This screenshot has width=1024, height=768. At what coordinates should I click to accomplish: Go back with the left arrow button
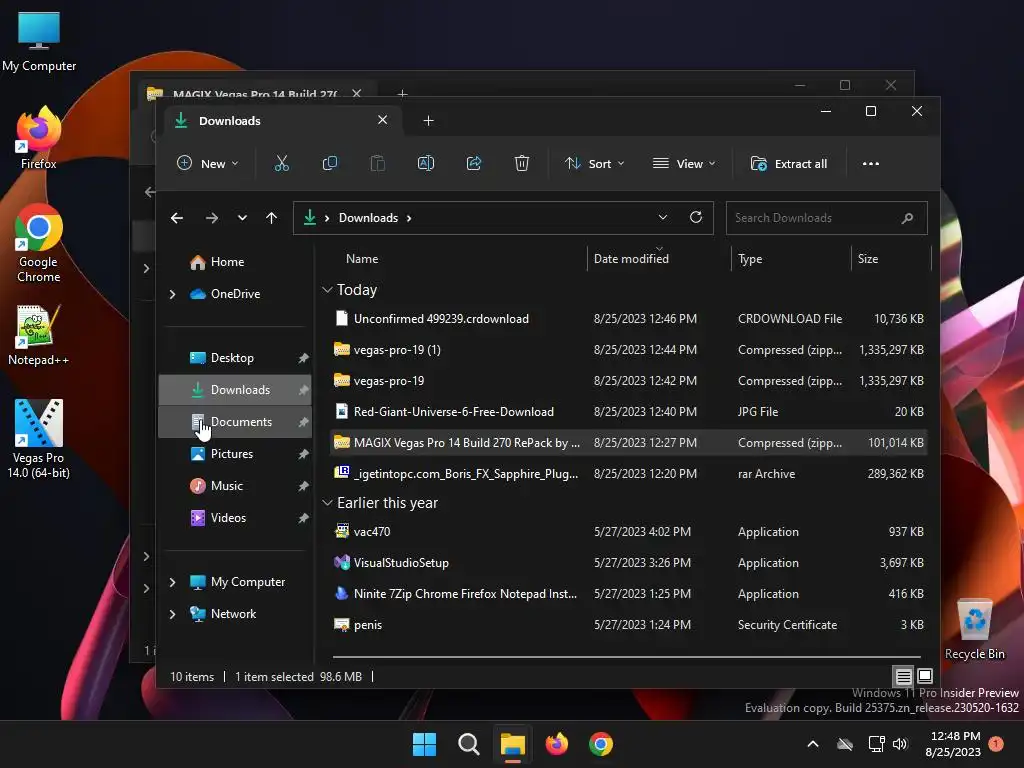tap(176, 218)
